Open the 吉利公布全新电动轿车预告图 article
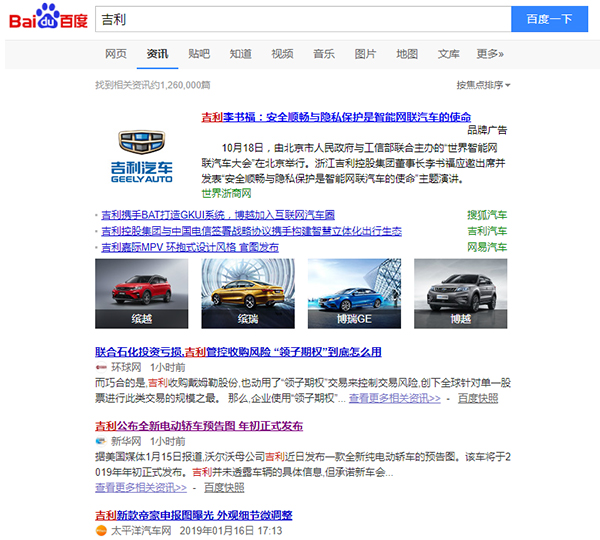The height and width of the screenshot is (540, 600). pyautogui.click(x=199, y=425)
